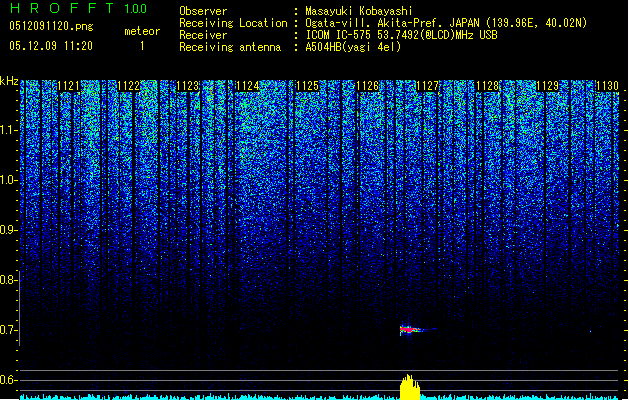Image resolution: width=629 pixels, height=400 pixels.
Task: Click the 1.1 kHz axis tick label
Action: coord(8,130)
